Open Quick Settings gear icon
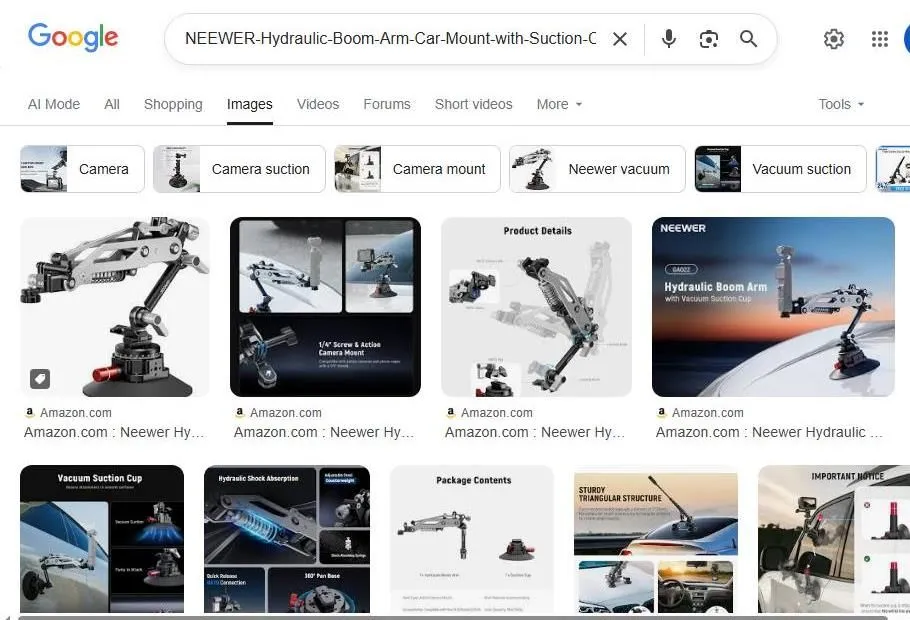The image size is (910, 620). (833, 39)
